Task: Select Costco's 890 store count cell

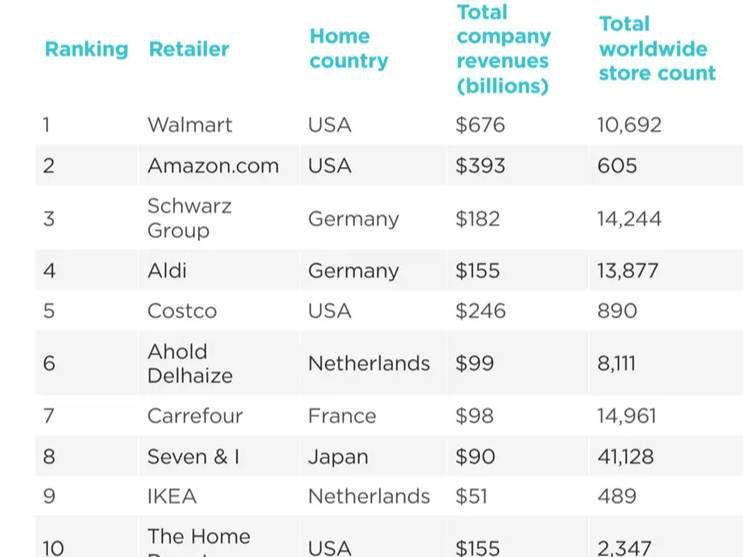Action: tap(617, 311)
